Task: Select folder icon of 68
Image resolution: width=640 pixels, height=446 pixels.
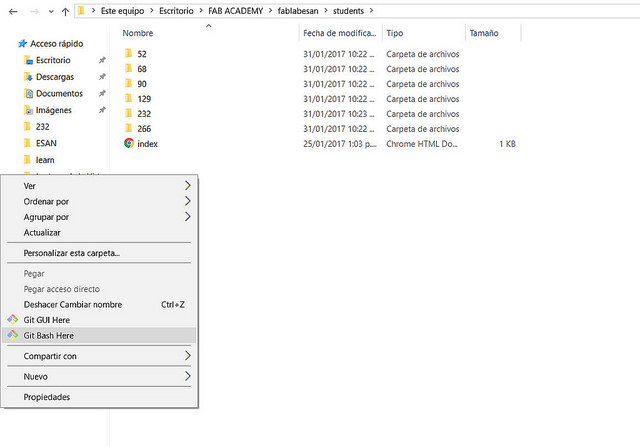Action: coord(129,68)
